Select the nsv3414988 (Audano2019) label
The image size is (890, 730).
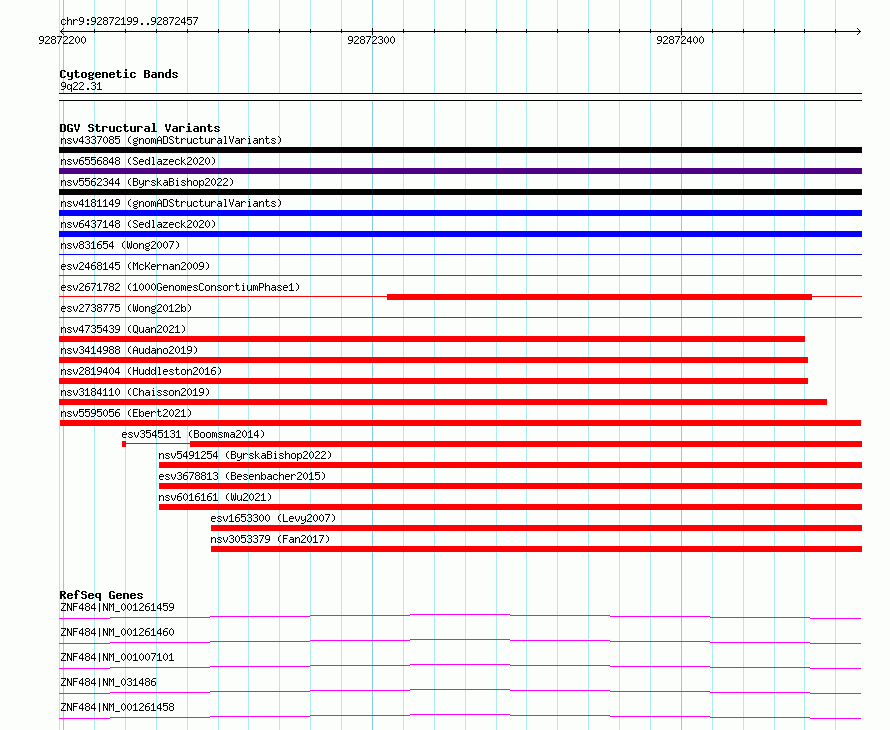coord(129,350)
